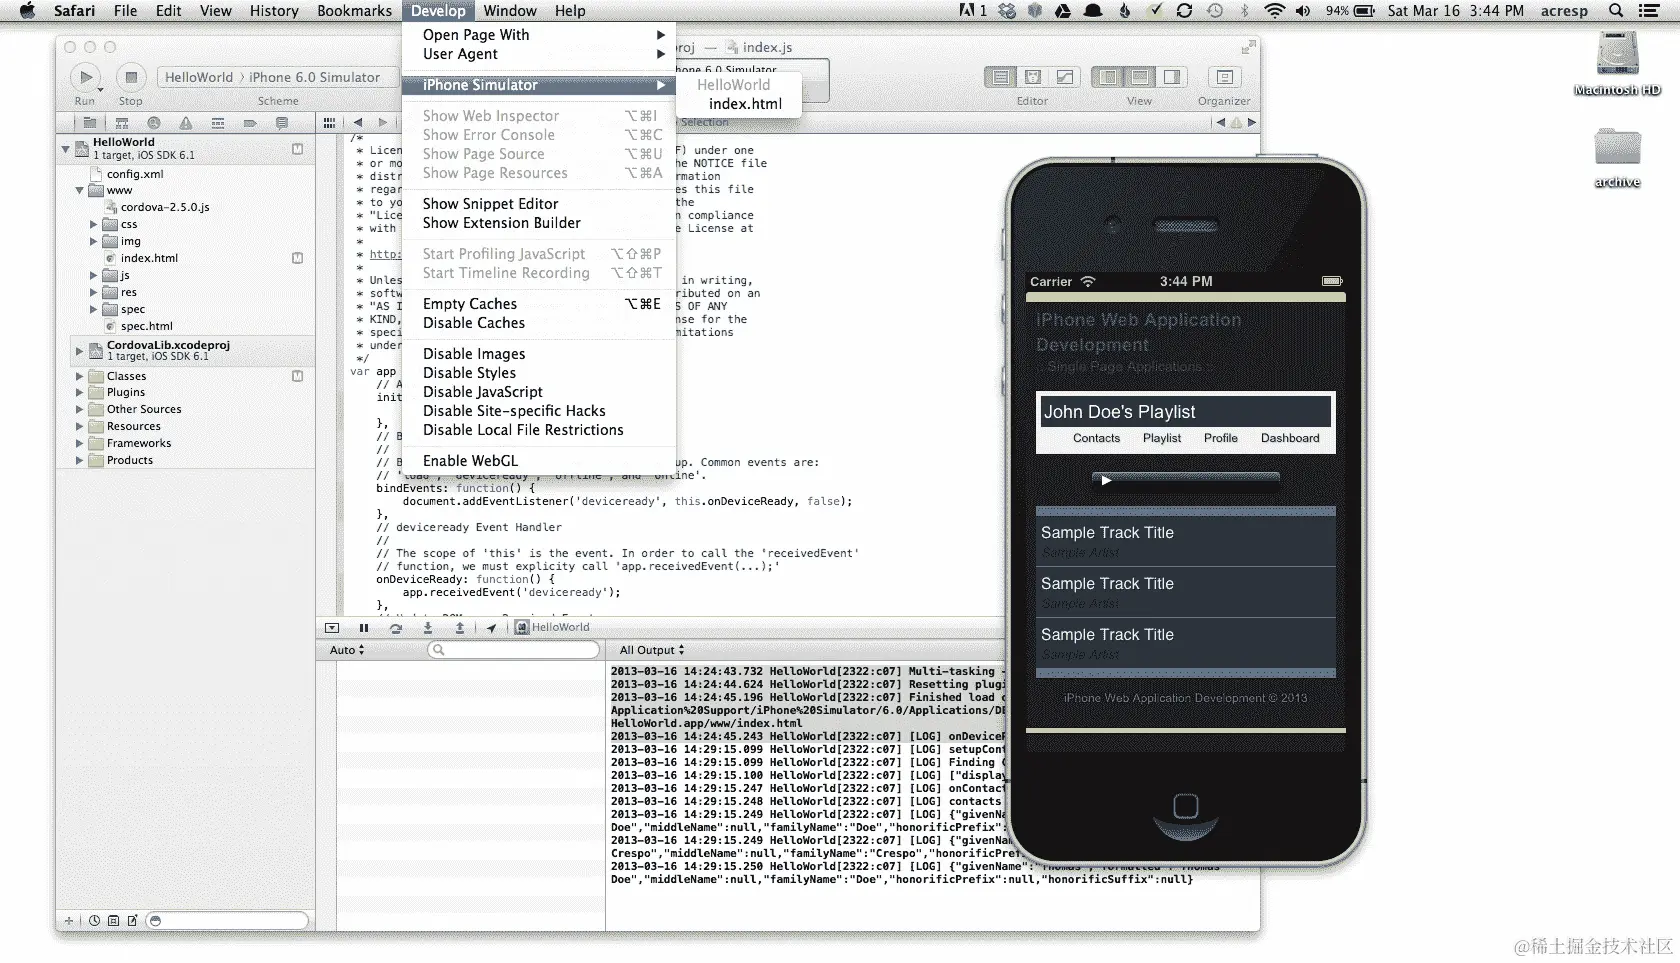Viewport: 1680px width, 963px height.
Task: Open the User Agent submenu
Action: [x=539, y=54]
